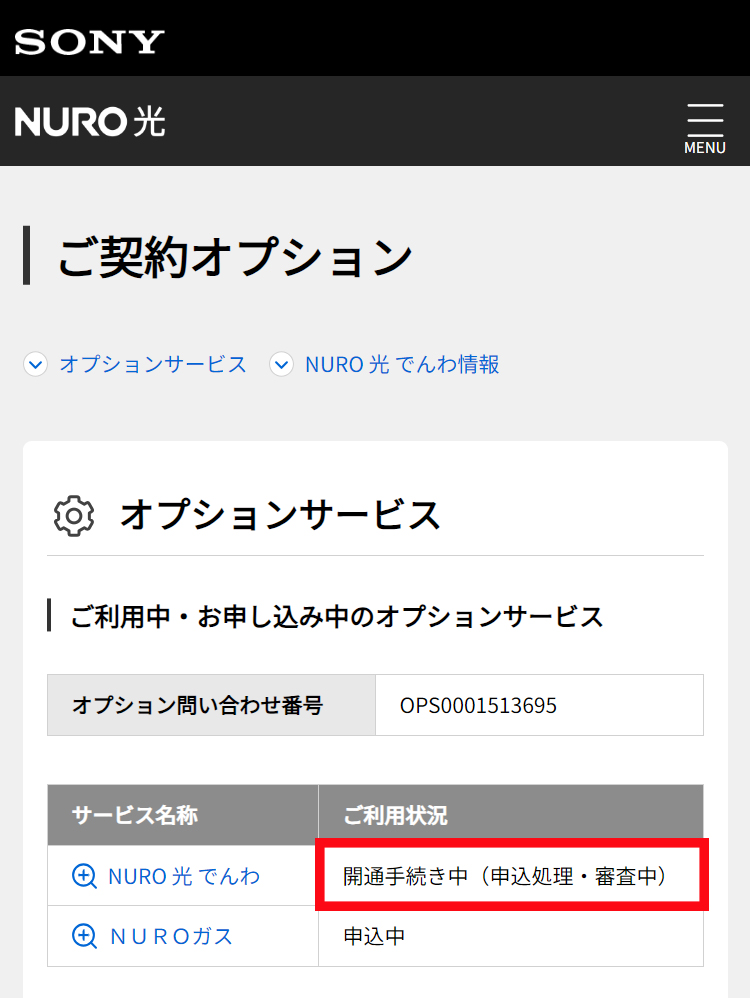Click the magnifier plus icon for NUROガス
This screenshot has height=998, width=750.
84,936
